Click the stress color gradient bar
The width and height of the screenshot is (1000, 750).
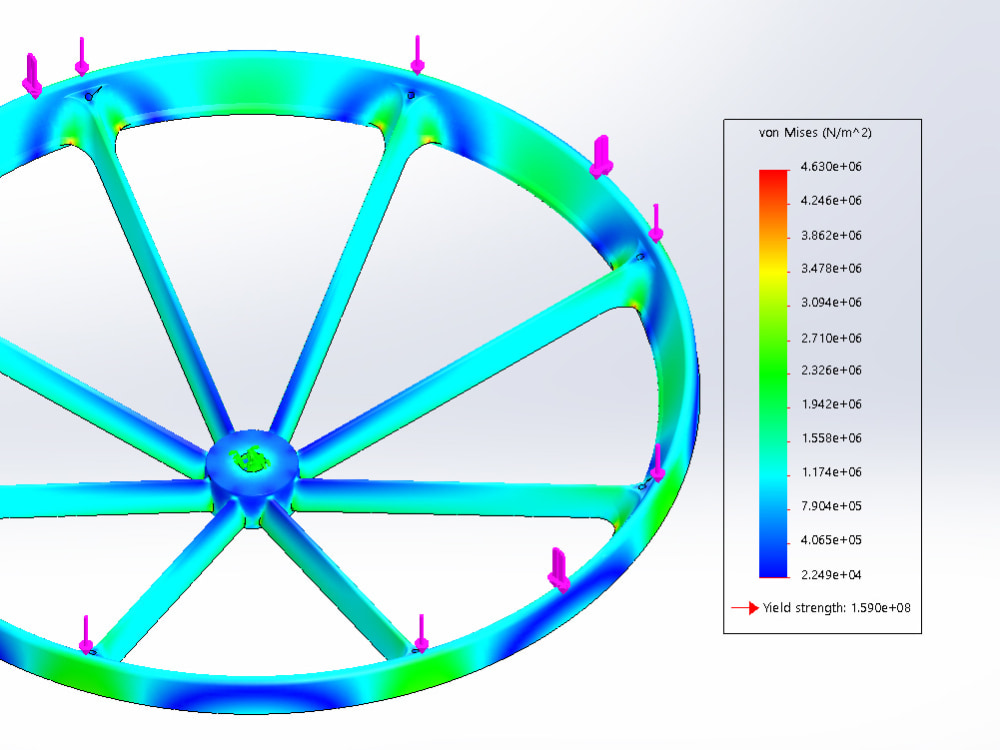pos(773,374)
